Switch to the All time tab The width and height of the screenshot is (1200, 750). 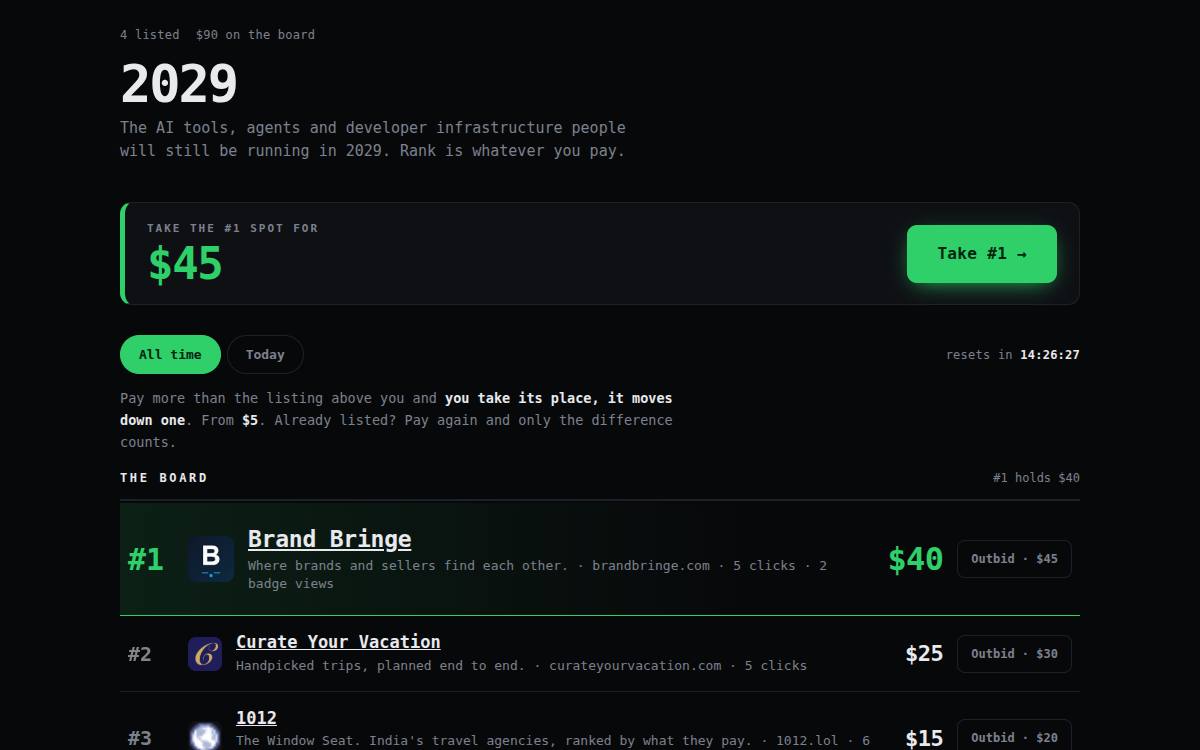[x=170, y=354]
